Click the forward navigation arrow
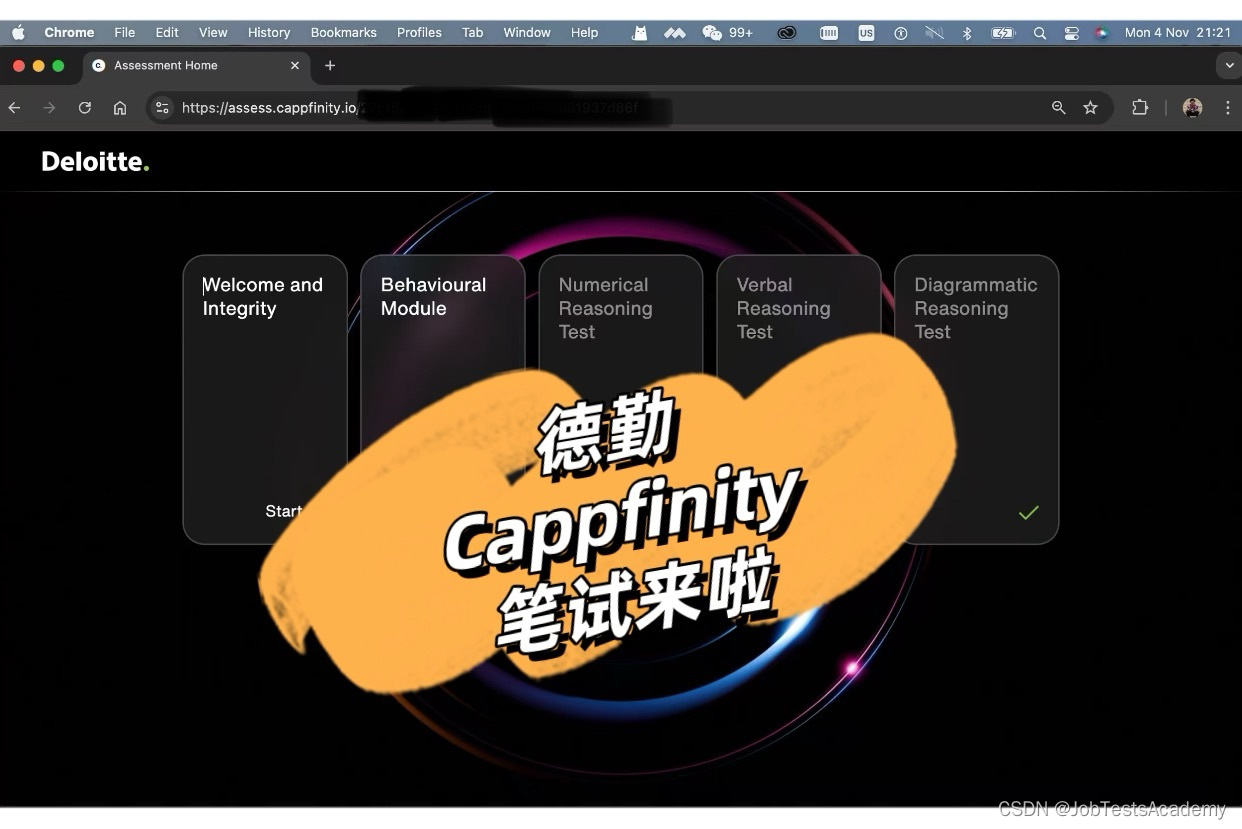This screenshot has height=829, width=1242. [49, 108]
